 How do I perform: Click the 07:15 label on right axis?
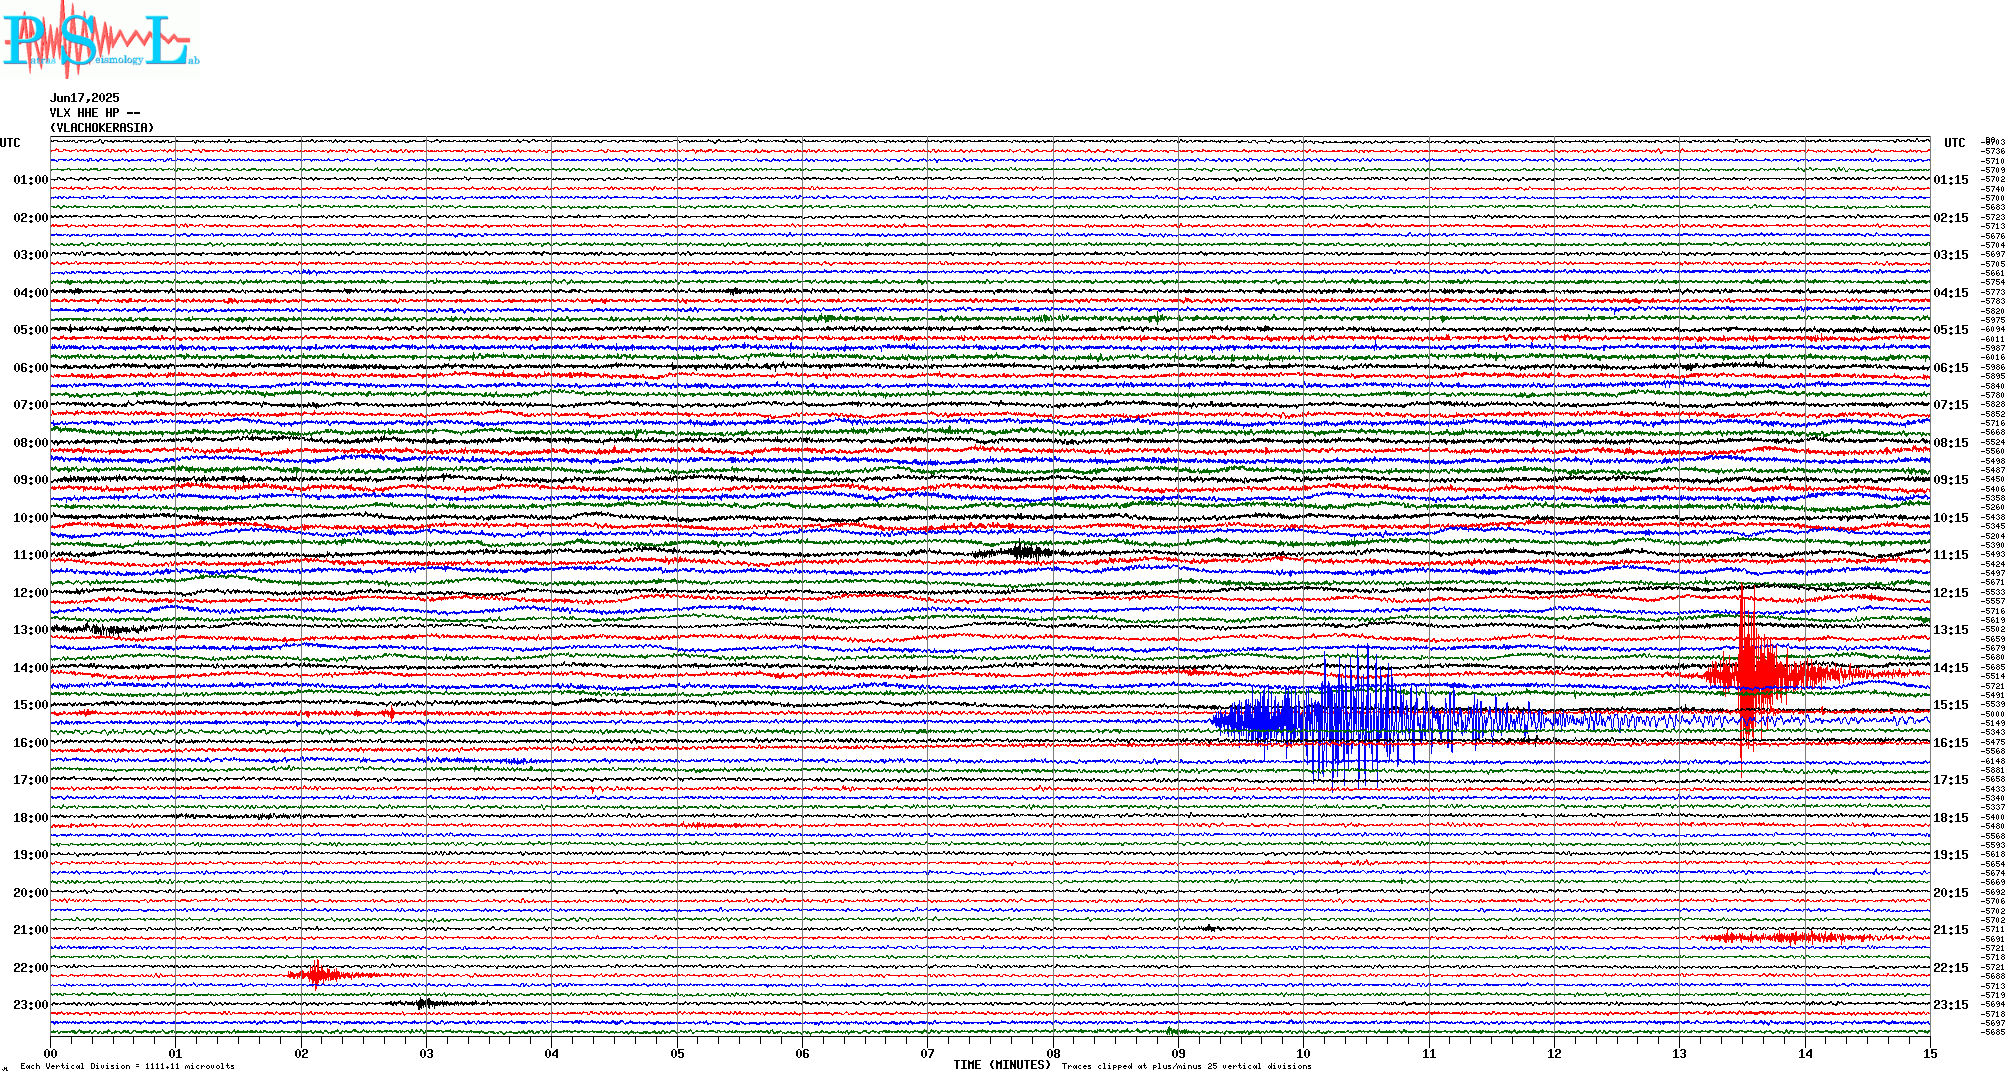1951,405
